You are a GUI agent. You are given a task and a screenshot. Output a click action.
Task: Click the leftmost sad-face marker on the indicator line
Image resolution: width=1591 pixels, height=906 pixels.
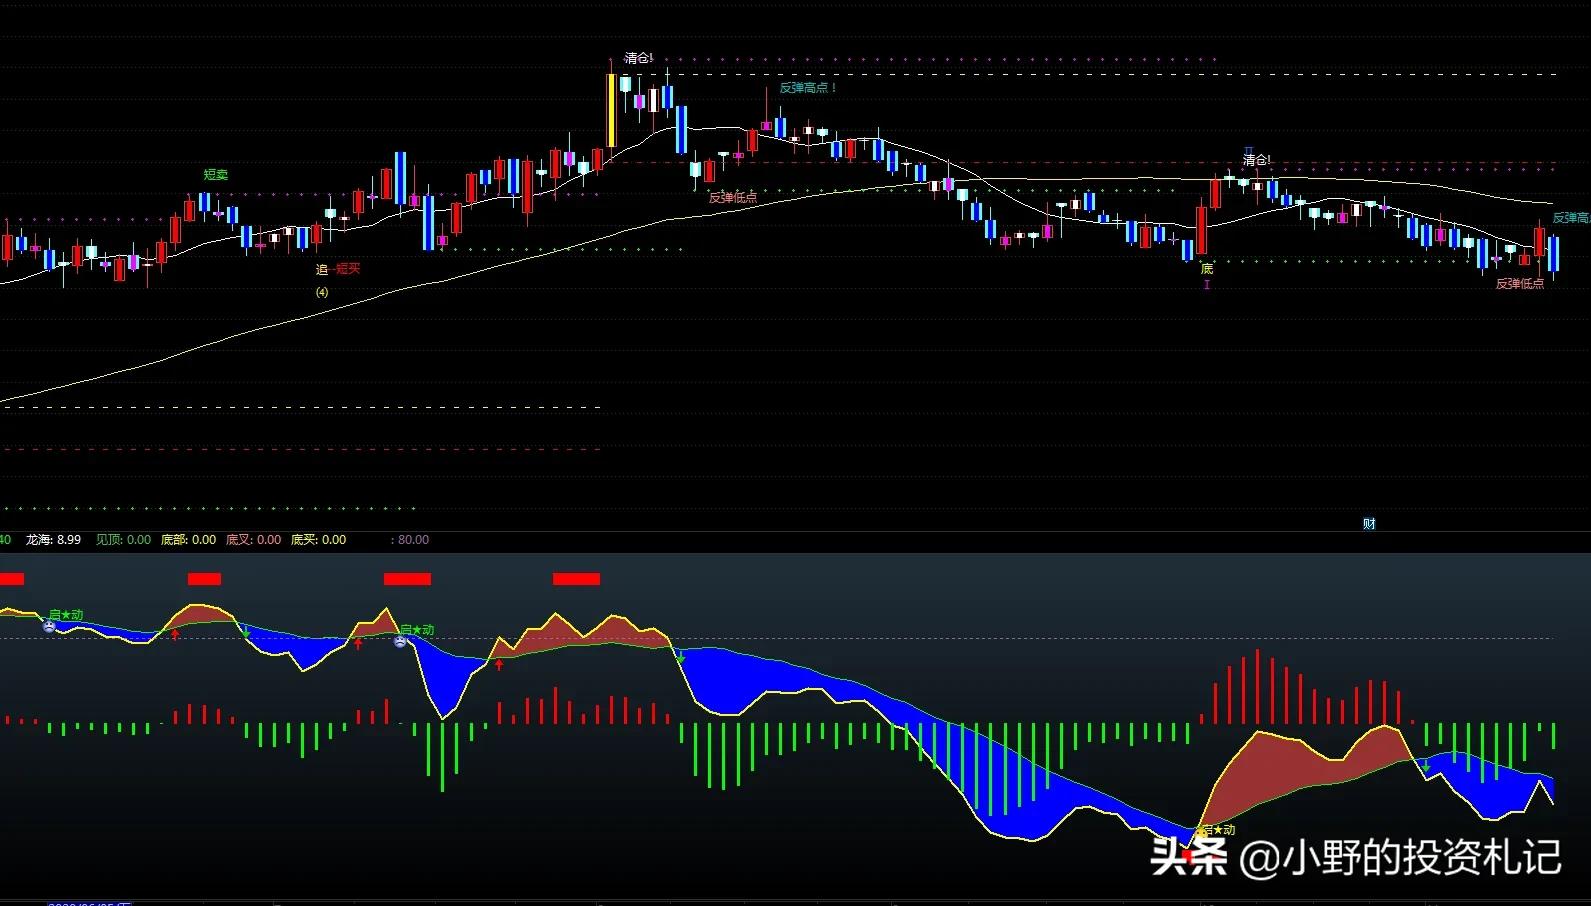click(49, 626)
